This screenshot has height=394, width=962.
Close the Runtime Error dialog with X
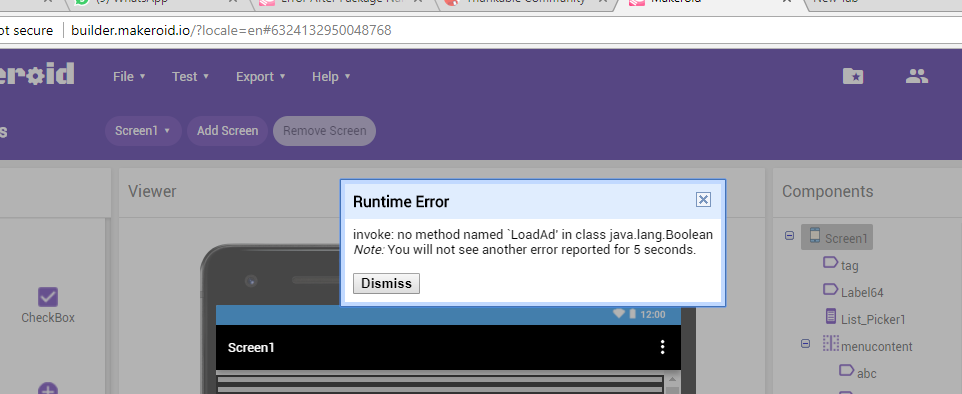tap(703, 199)
